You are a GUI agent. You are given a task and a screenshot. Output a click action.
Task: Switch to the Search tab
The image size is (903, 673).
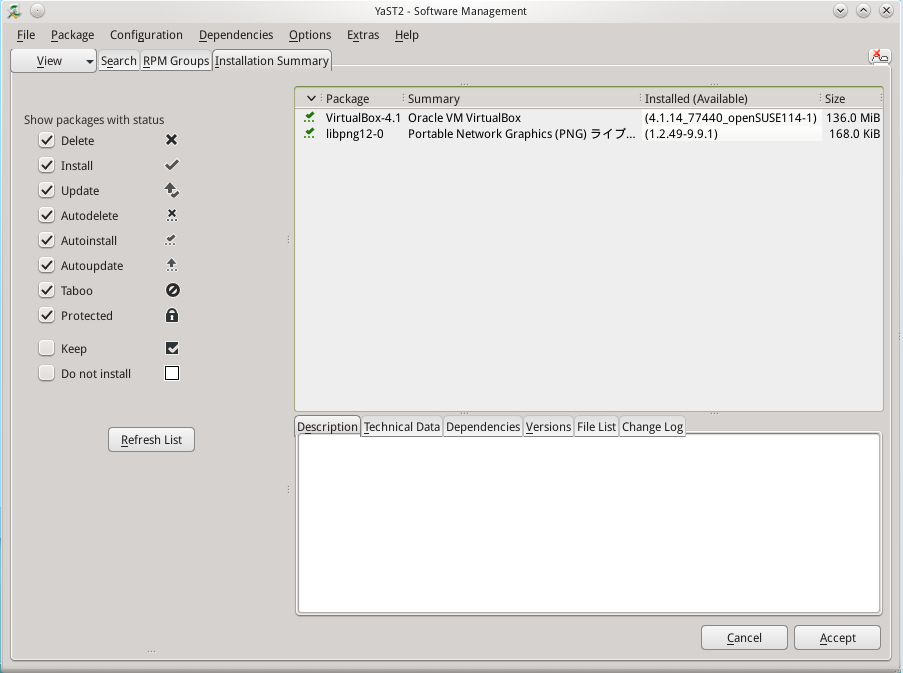click(119, 61)
